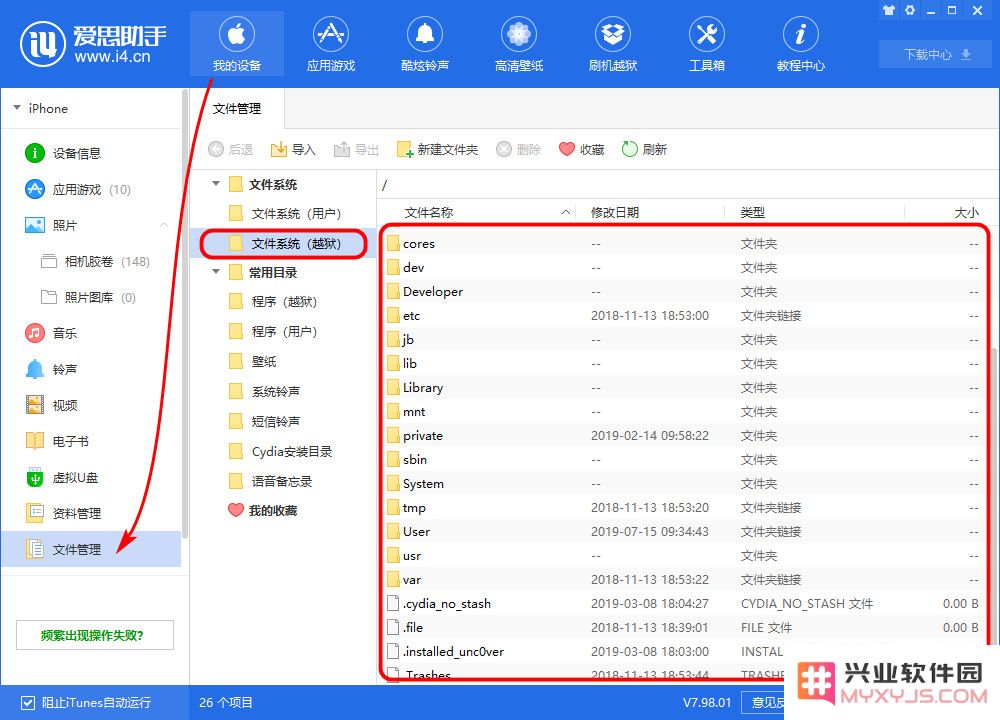The image size is (1000, 720).
Task: Open the 教程中心 tutorial center
Action: [800, 43]
